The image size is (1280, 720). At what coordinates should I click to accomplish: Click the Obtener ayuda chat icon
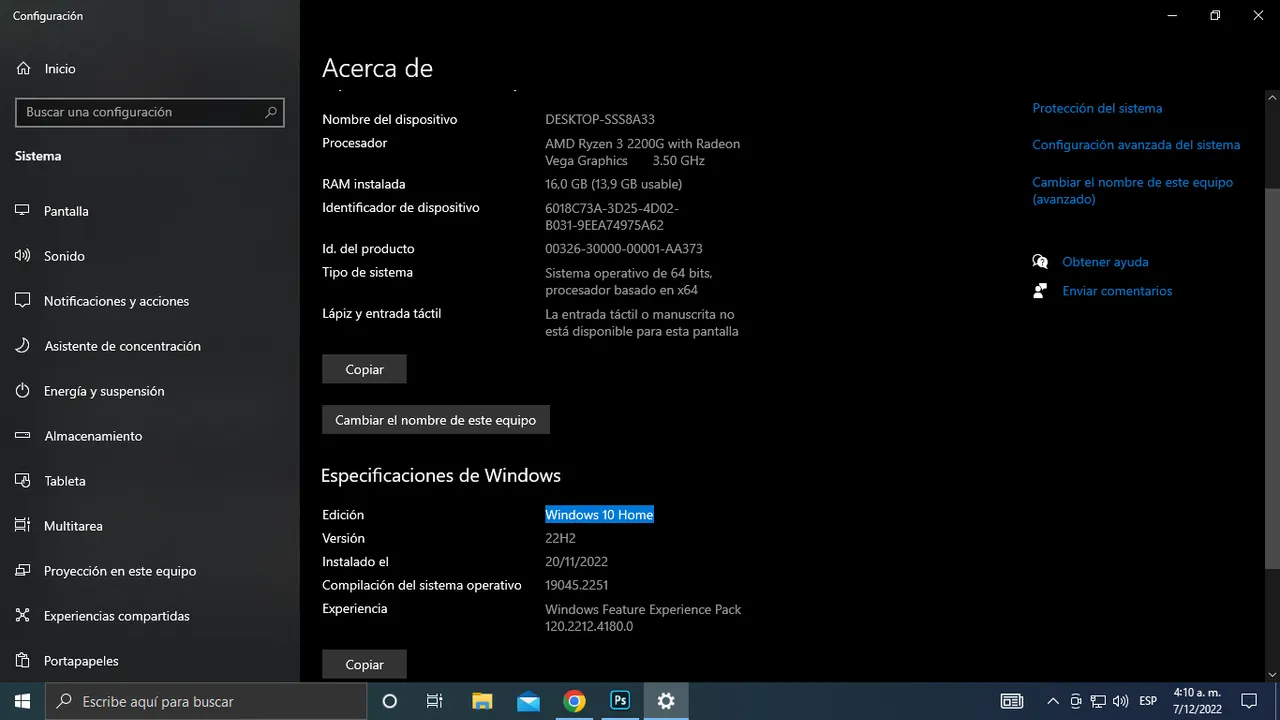click(x=1040, y=262)
